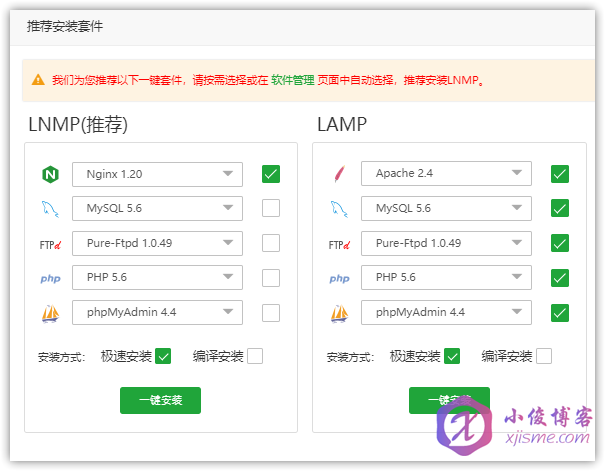Image resolution: width=605 pixels, height=471 pixels.
Task: Open the Apache 2.4 version dropdown
Action: (x=446, y=174)
